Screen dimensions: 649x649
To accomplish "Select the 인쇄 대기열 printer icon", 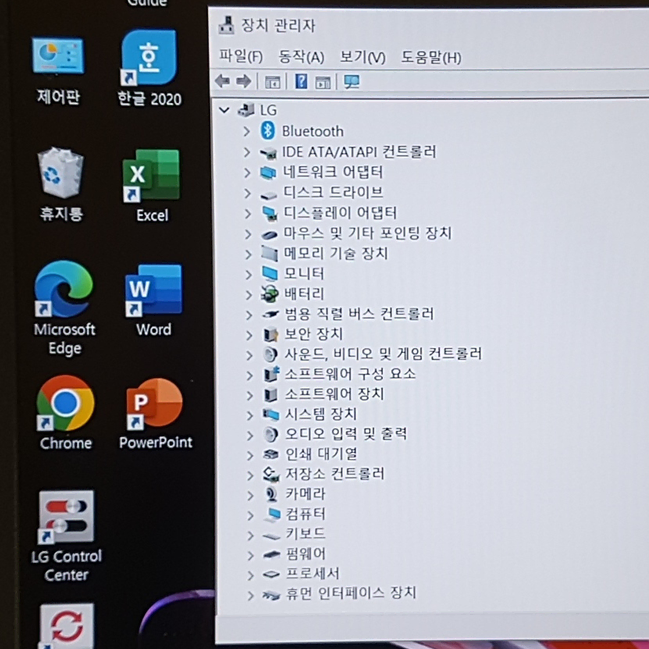I will 271,454.
